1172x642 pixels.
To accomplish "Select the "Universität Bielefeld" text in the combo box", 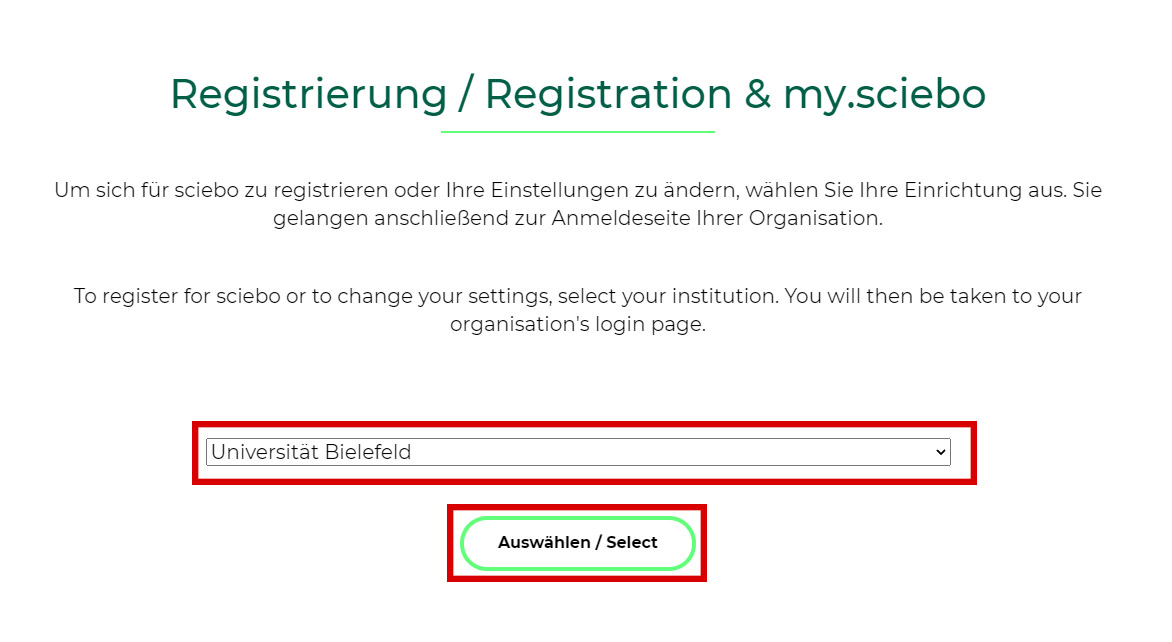I will click(311, 452).
